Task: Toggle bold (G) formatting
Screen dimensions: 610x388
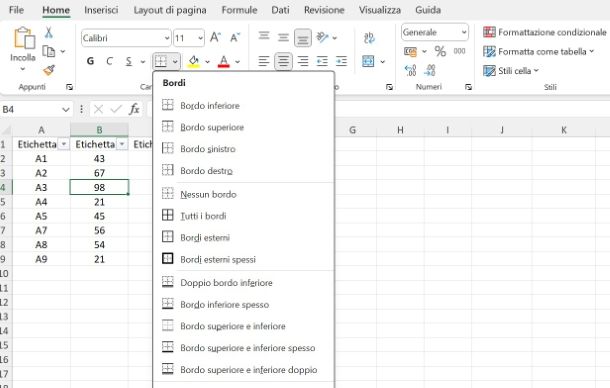Action: [x=90, y=61]
